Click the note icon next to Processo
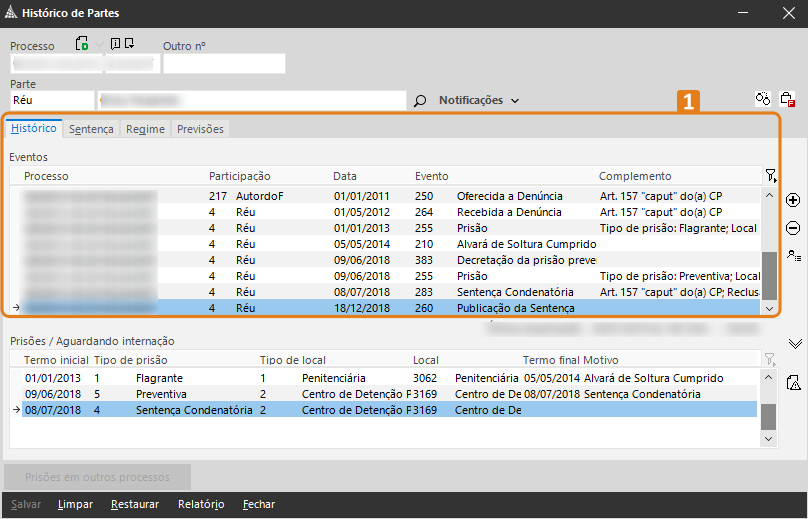The width and height of the screenshot is (808, 519). (116, 44)
